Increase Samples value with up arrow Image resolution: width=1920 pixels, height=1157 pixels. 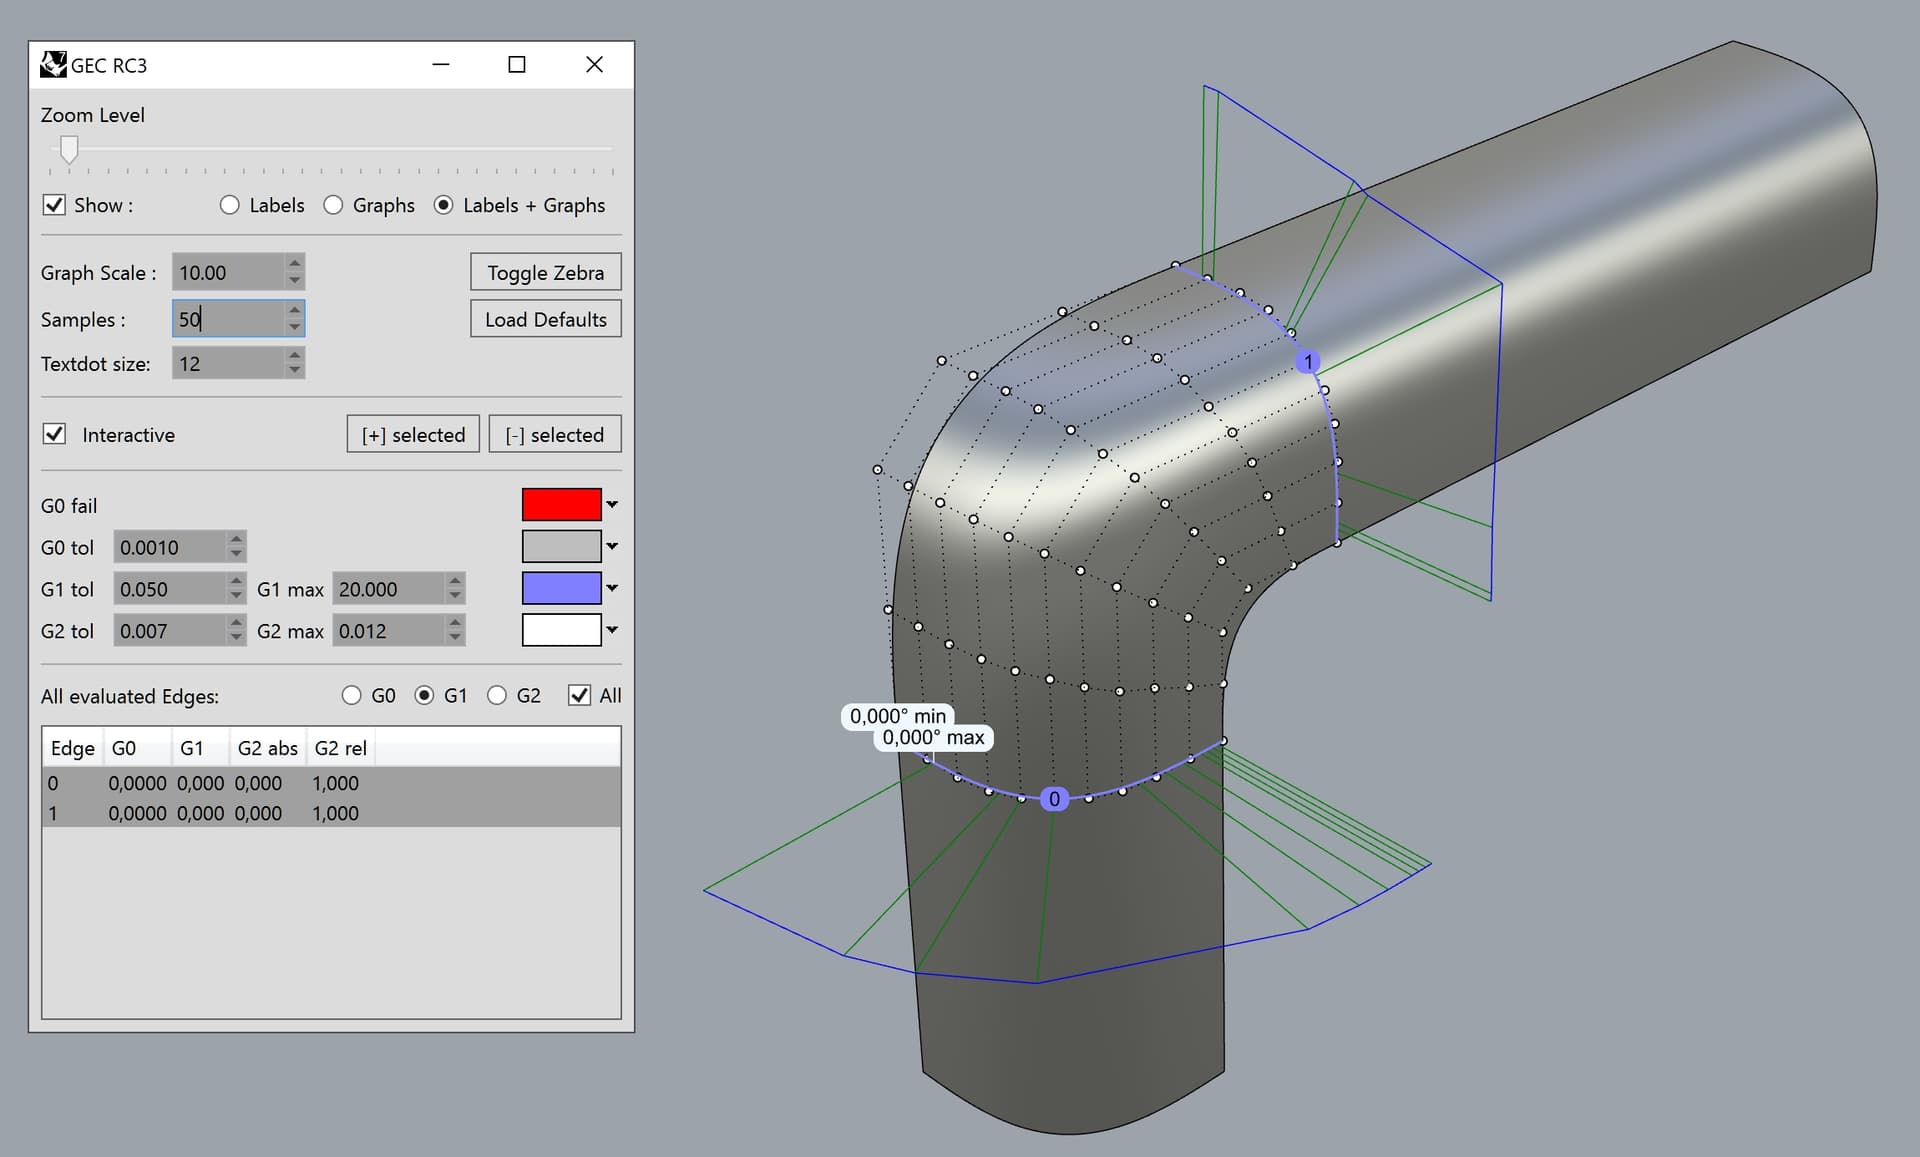click(x=294, y=310)
